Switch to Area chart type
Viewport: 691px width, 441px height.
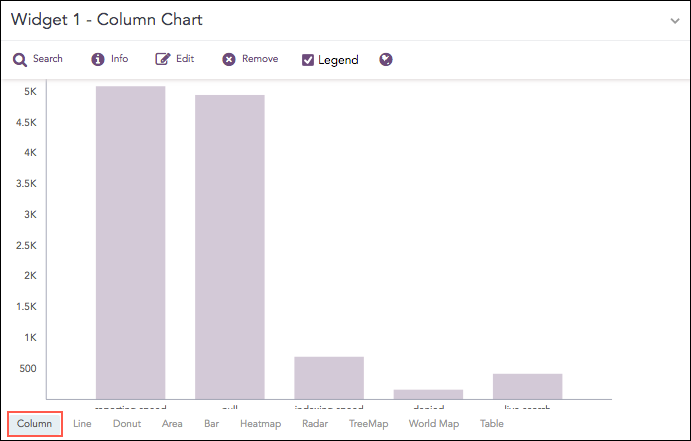pyautogui.click(x=172, y=424)
